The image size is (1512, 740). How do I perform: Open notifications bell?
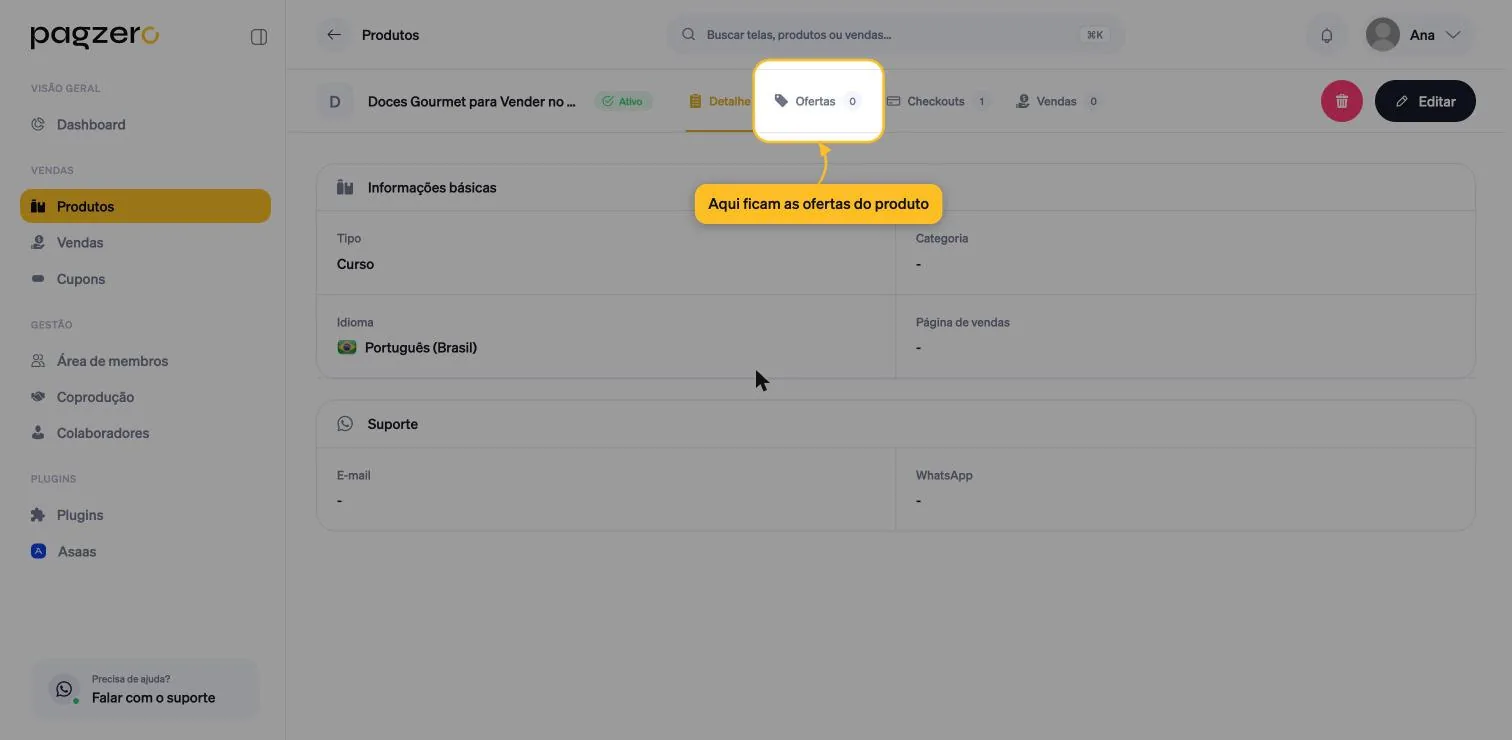(1327, 35)
